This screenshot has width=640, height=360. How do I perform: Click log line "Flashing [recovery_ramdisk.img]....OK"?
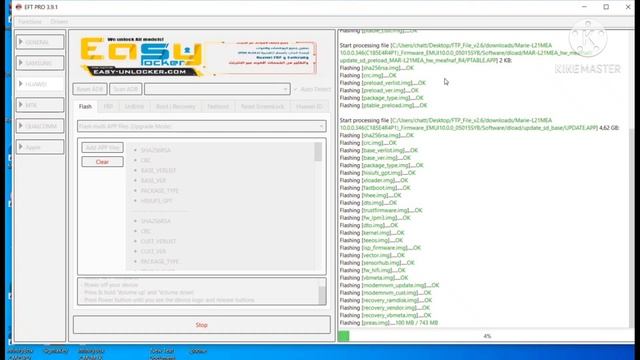click(x=386, y=300)
